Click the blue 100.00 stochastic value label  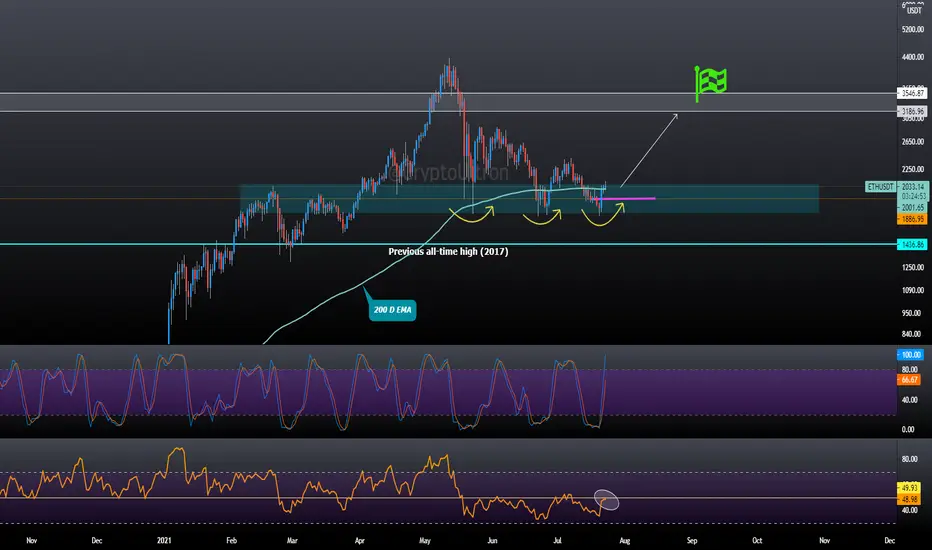910,355
